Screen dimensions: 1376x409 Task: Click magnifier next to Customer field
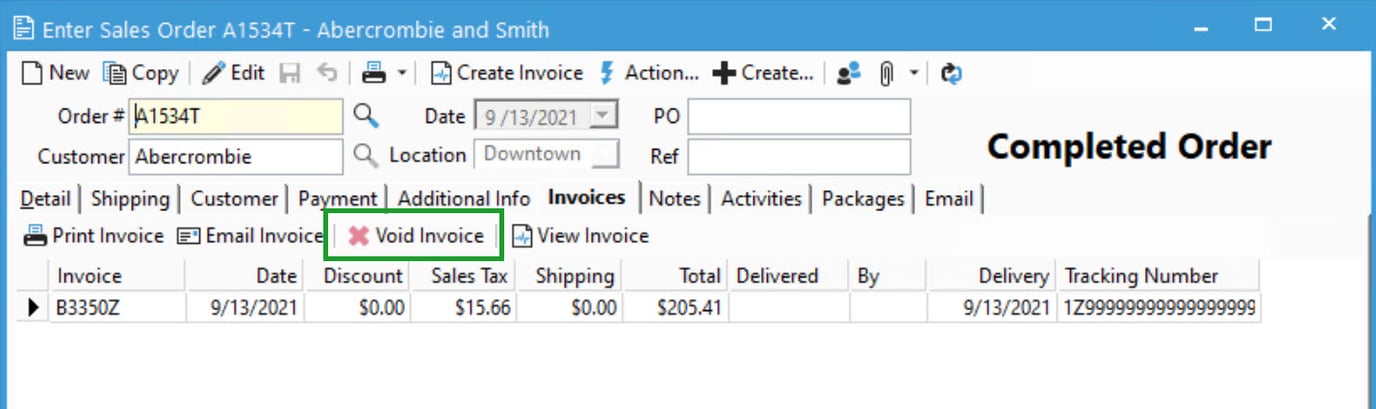click(367, 156)
